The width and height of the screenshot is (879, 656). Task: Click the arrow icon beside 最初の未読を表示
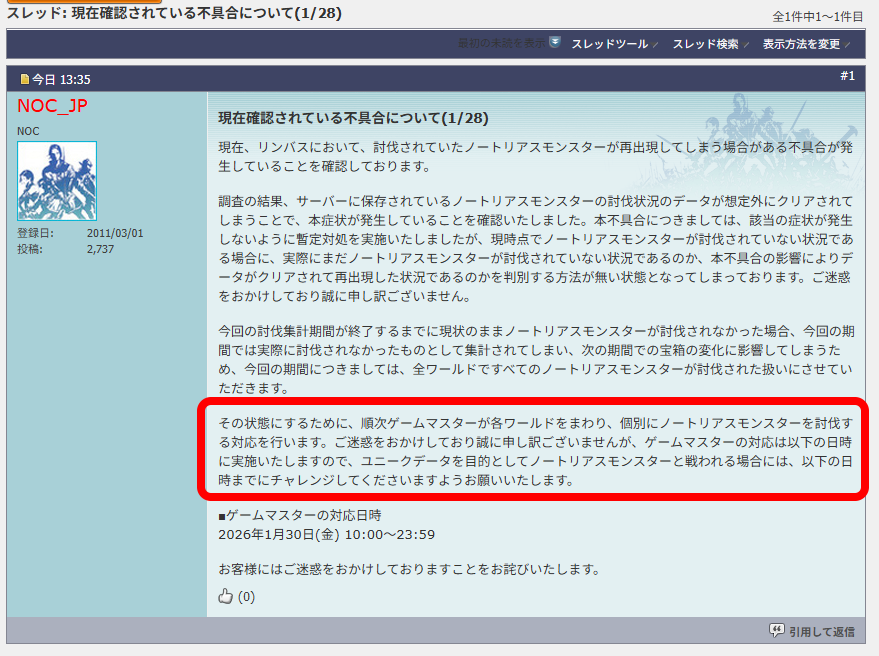[x=555, y=43]
